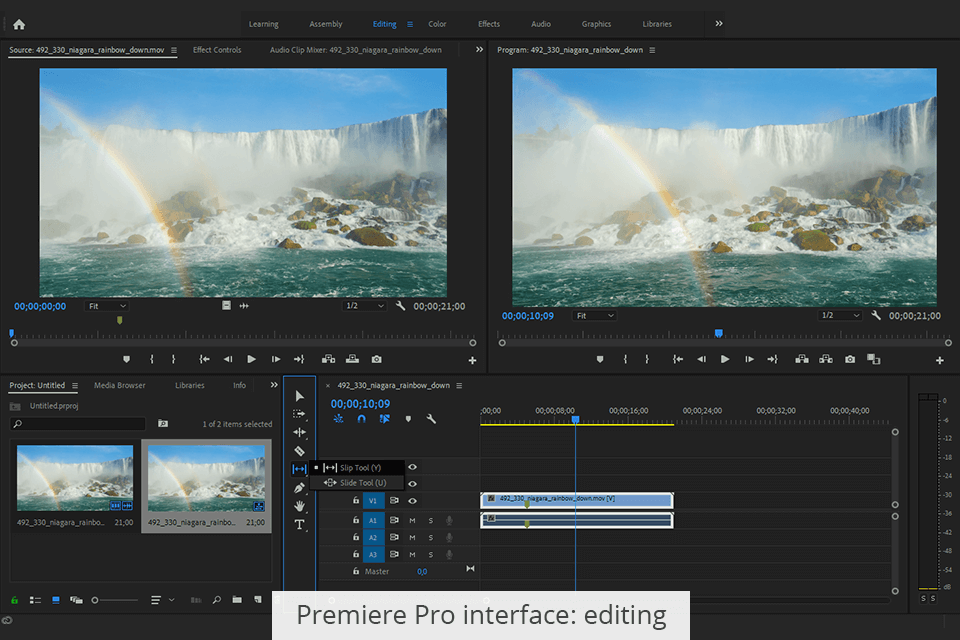Select the Track Select Forward tool
The width and height of the screenshot is (960, 640).
(299, 414)
